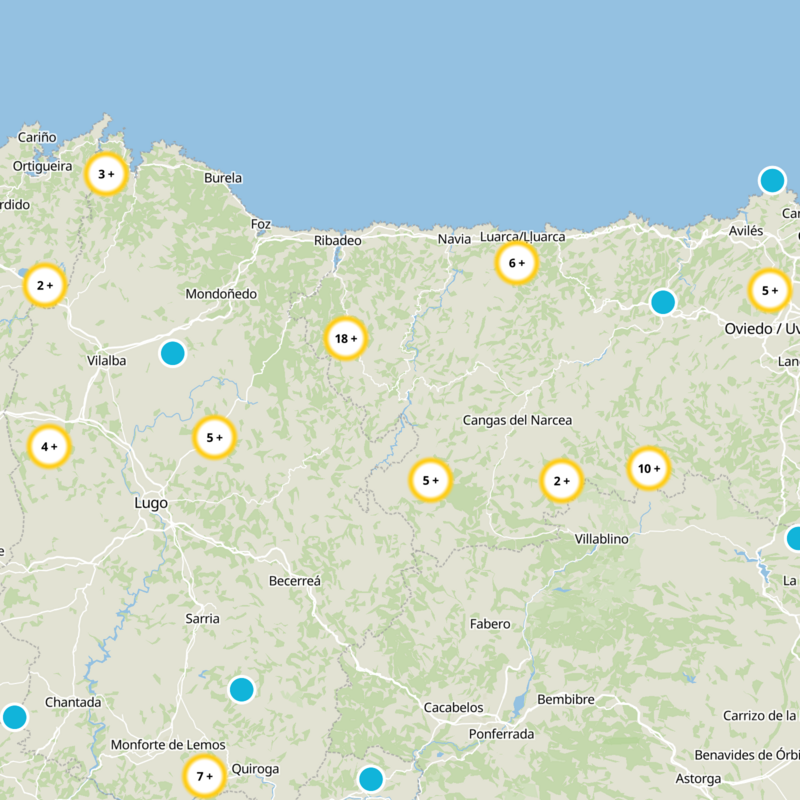Click the Avilés label

click(746, 231)
